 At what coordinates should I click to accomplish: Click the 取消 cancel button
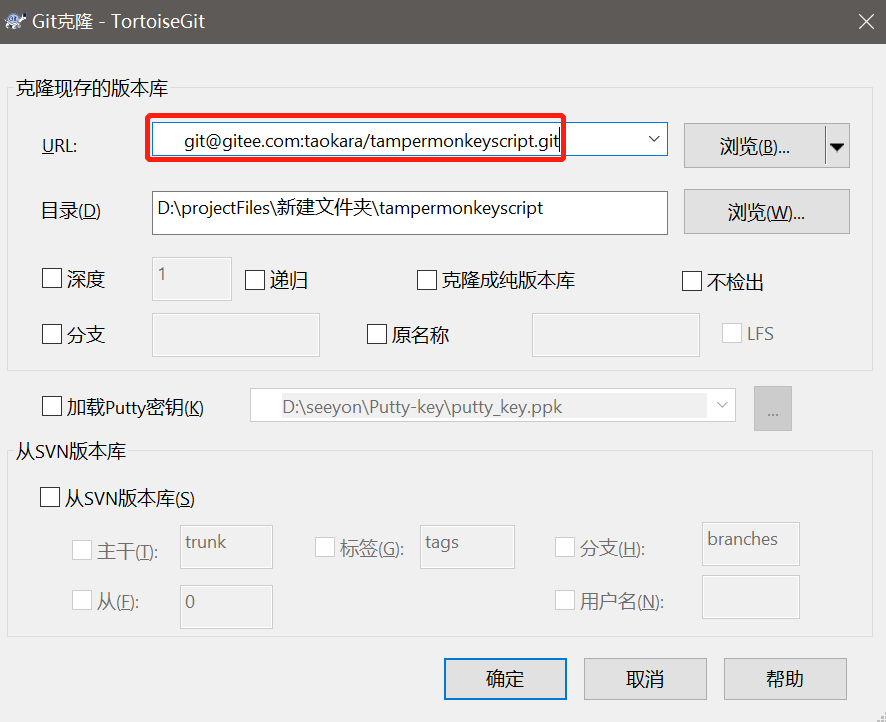(645, 679)
